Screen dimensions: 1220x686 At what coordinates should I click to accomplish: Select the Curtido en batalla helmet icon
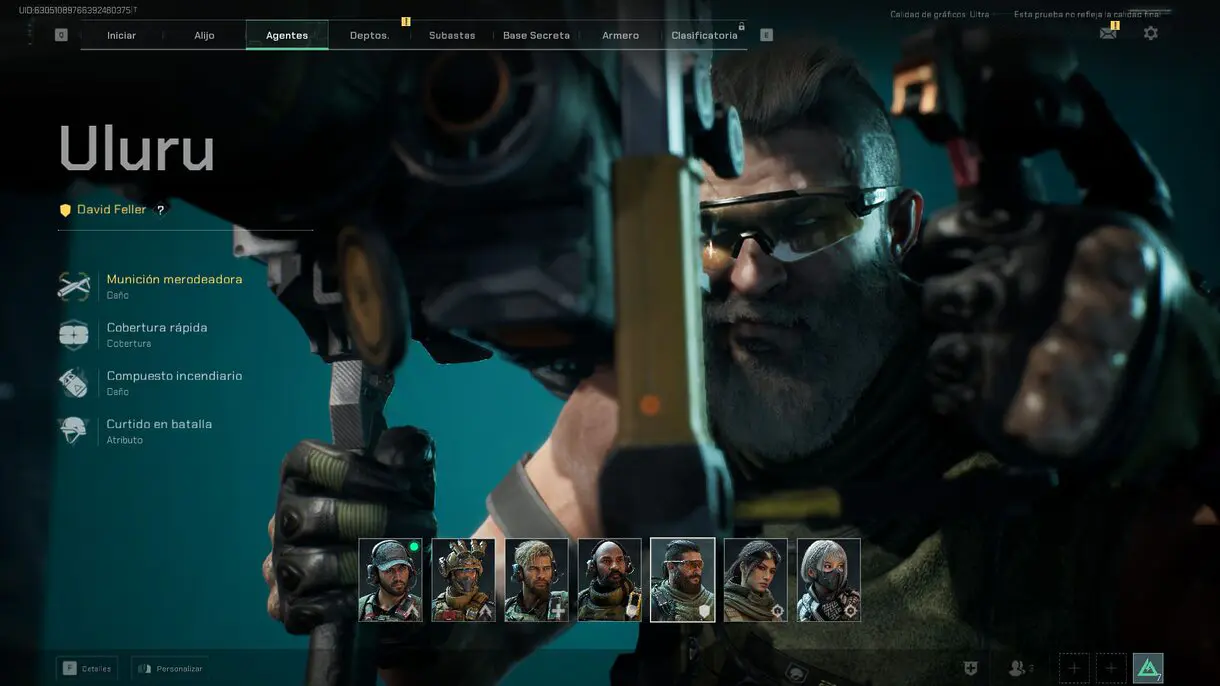74,431
